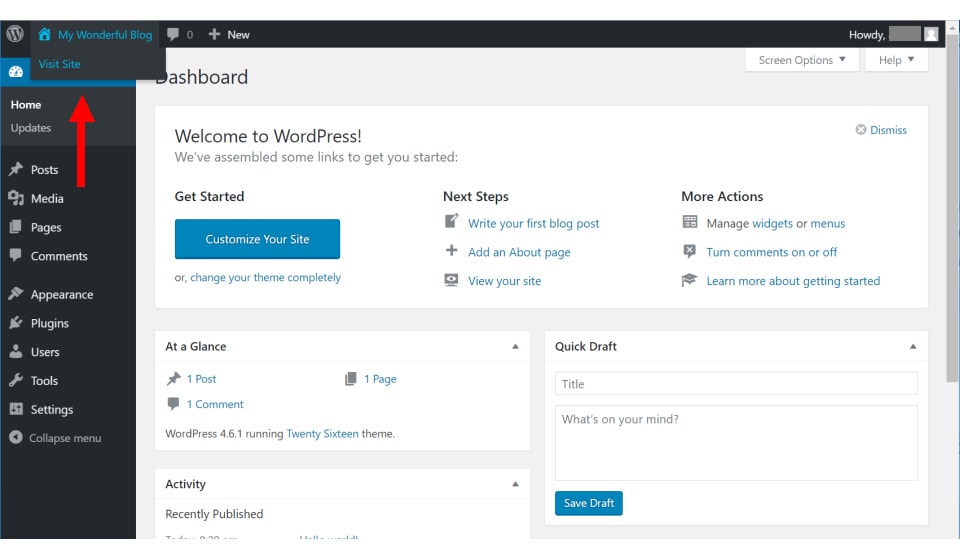Click the Dismiss circle-x icon

(x=861, y=130)
